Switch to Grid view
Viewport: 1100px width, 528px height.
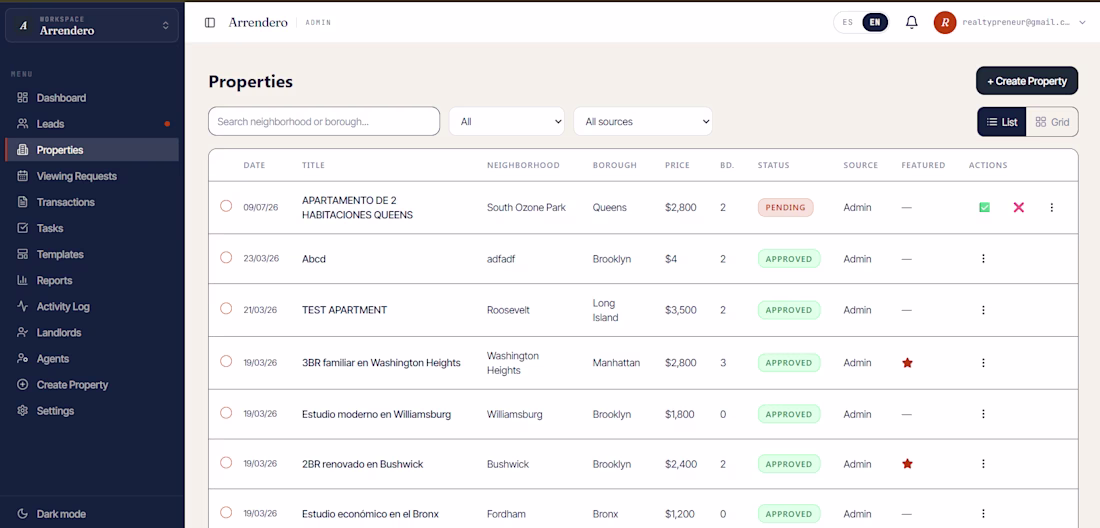[x=1052, y=122]
